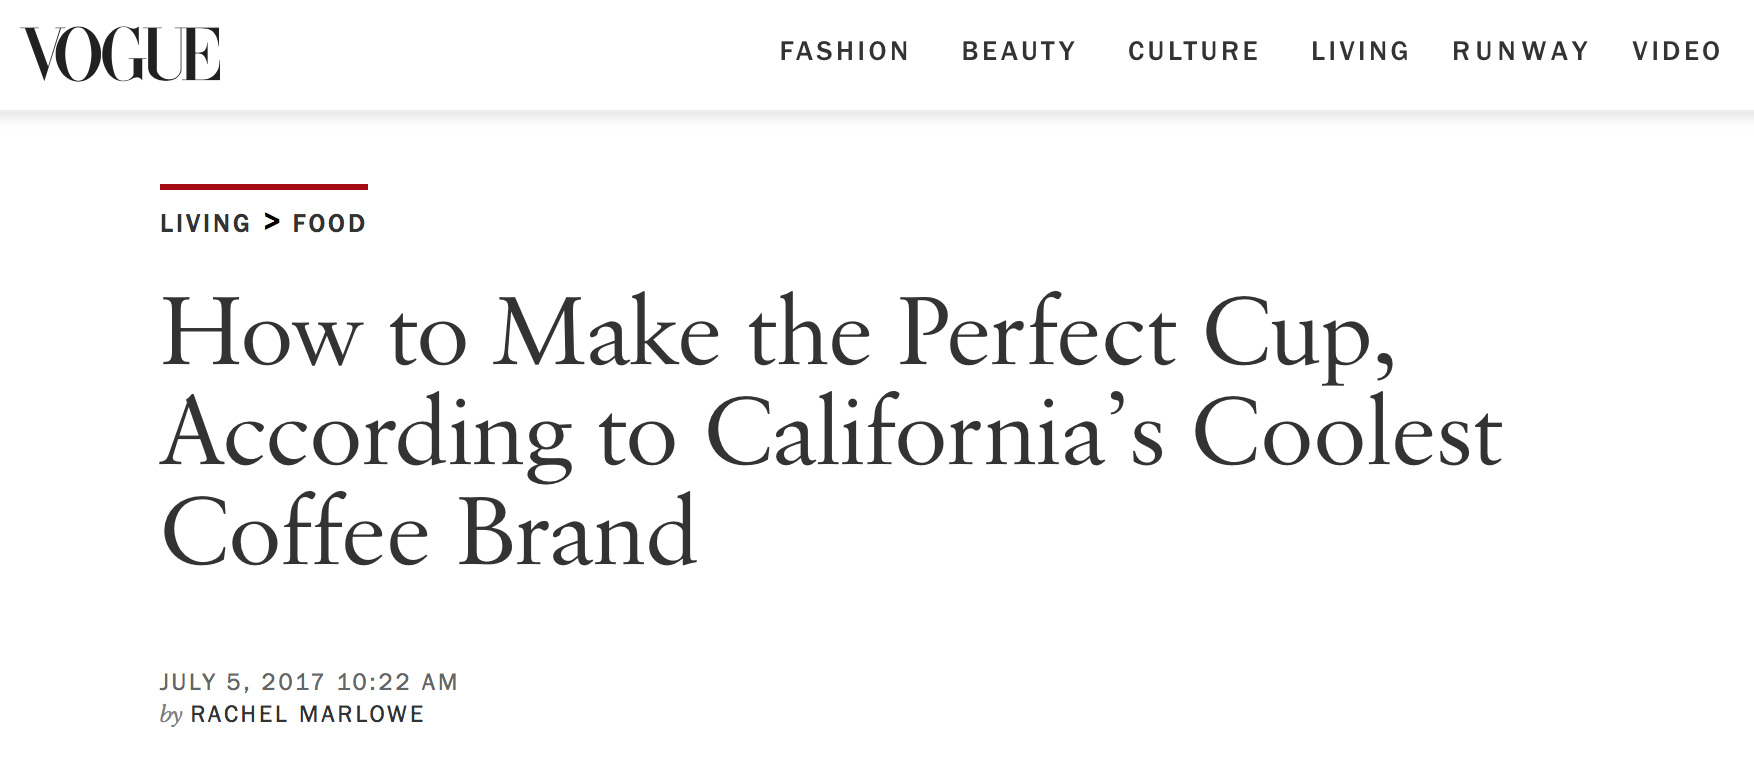This screenshot has height=768, width=1754.
Task: Click the word "Coolest" in the headline
Action: tap(1347, 433)
